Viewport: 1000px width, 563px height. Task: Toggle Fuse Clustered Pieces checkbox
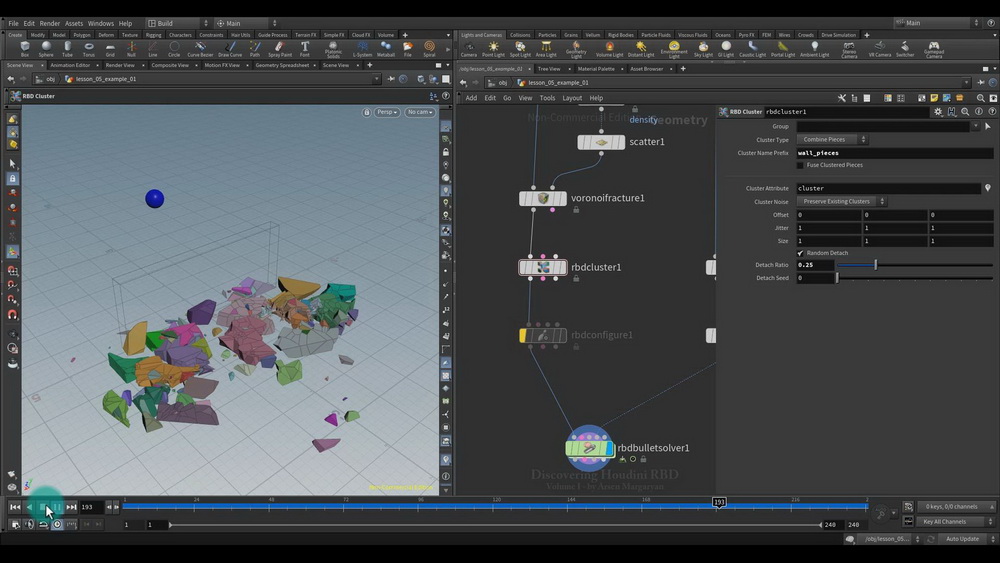click(x=800, y=165)
